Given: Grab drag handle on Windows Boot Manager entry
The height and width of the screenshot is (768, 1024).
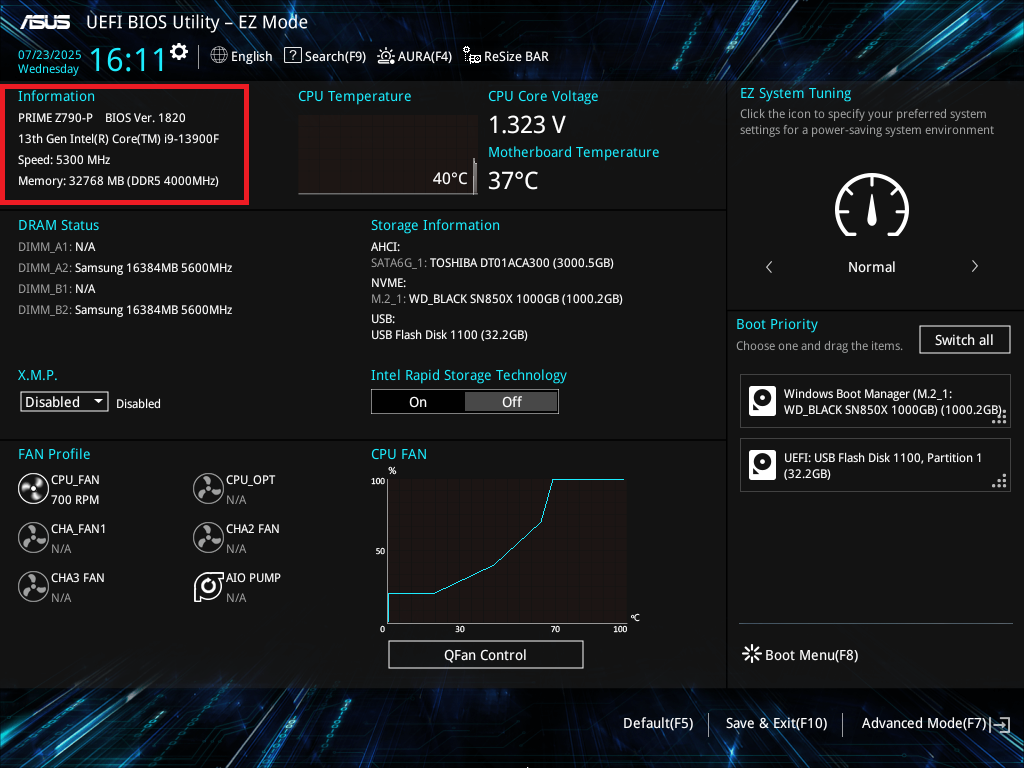Looking at the screenshot, I should click(999, 417).
